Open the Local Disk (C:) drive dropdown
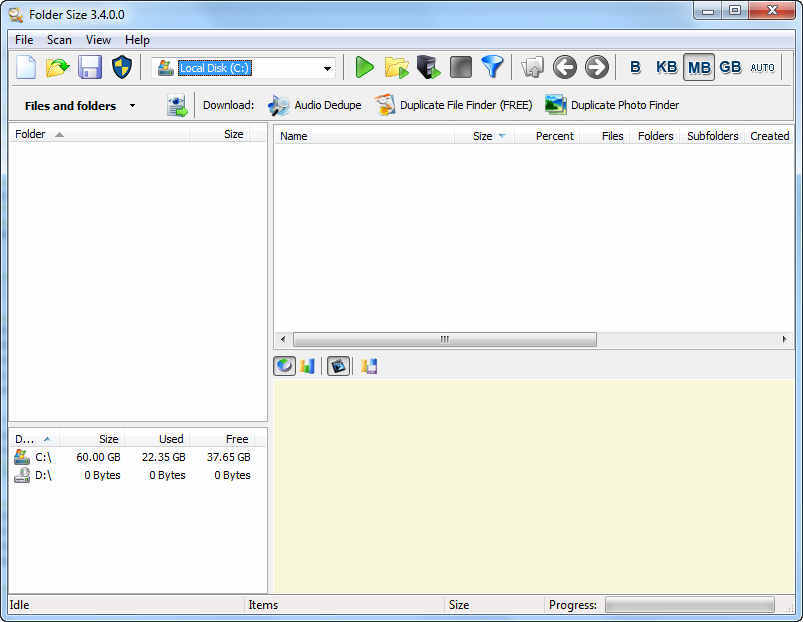 tap(328, 67)
